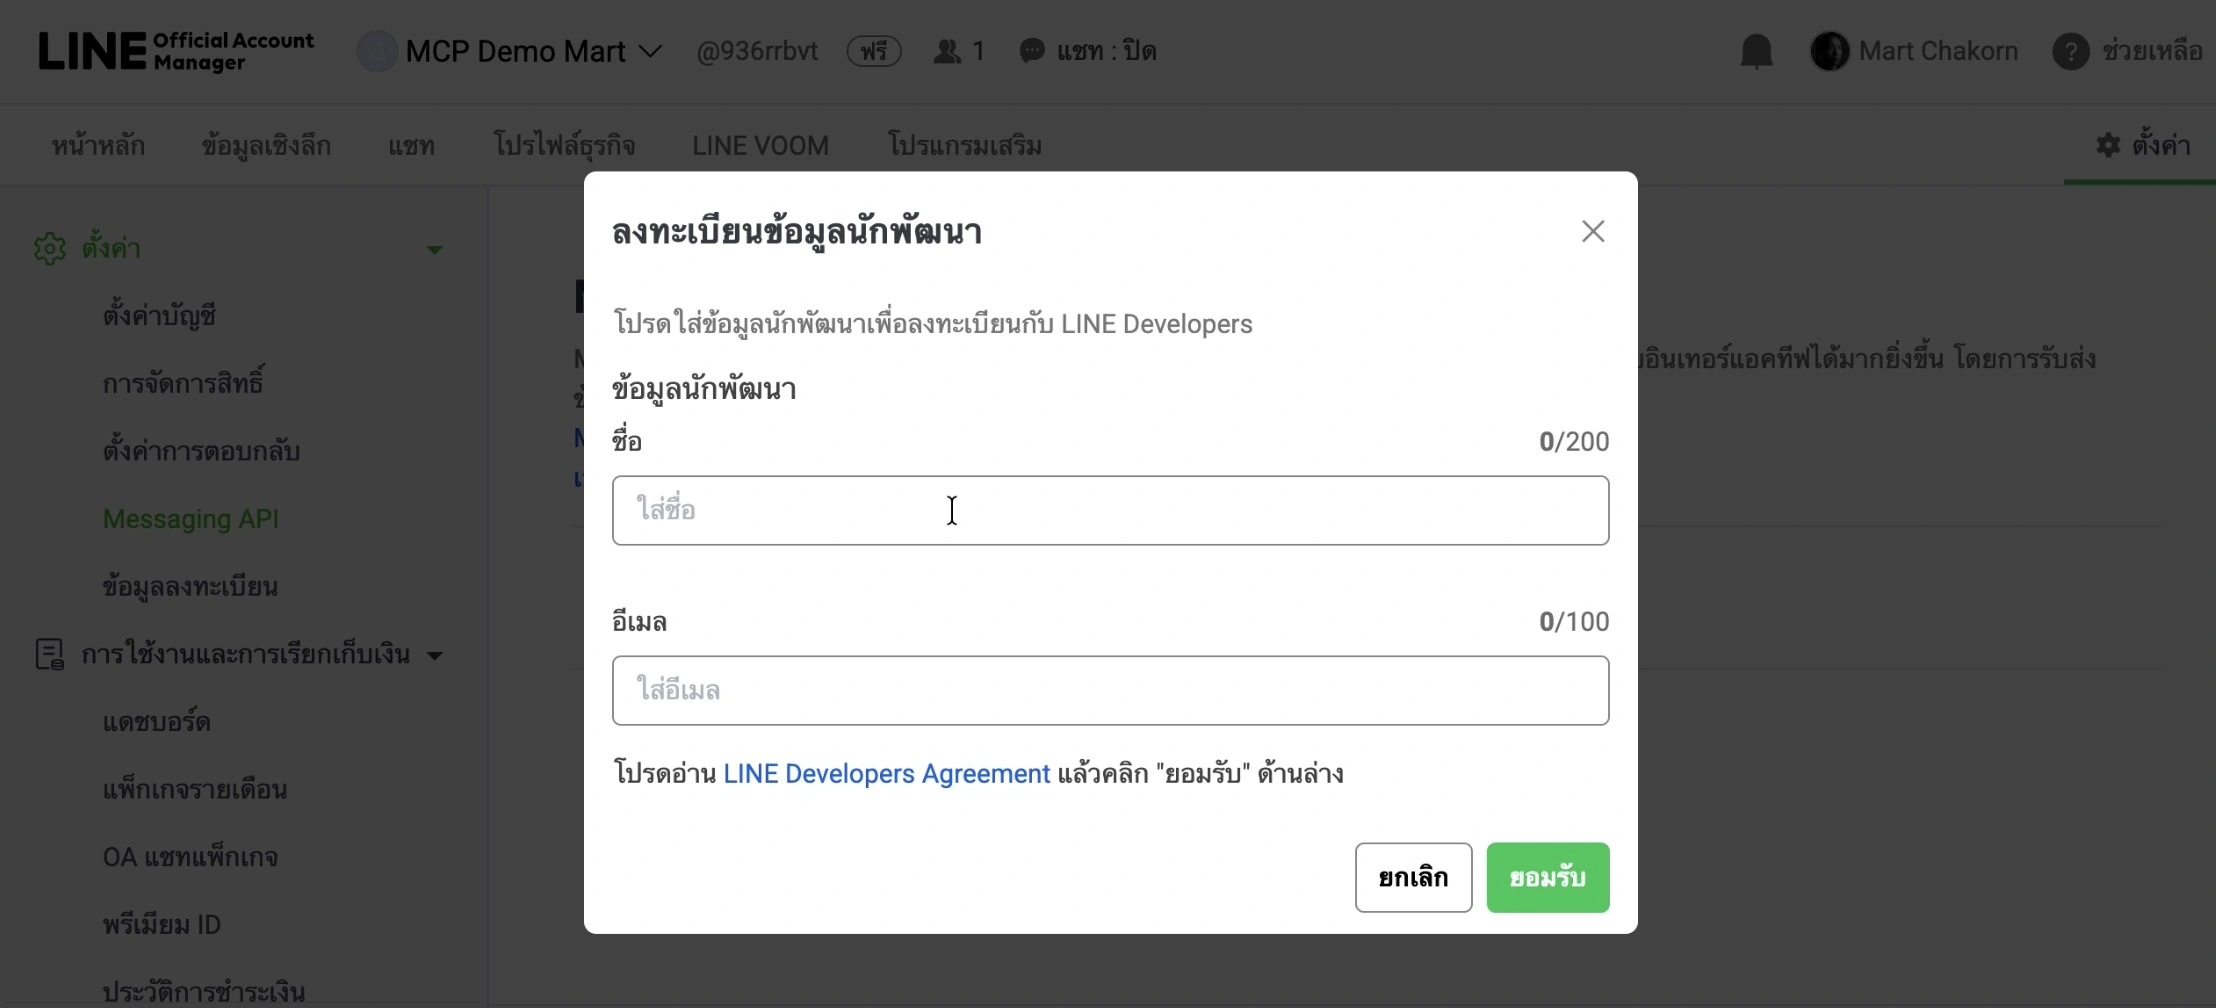Open the ข้อมูลเชิงลึก tab
This screenshot has width=2216, height=1008.
pos(266,146)
